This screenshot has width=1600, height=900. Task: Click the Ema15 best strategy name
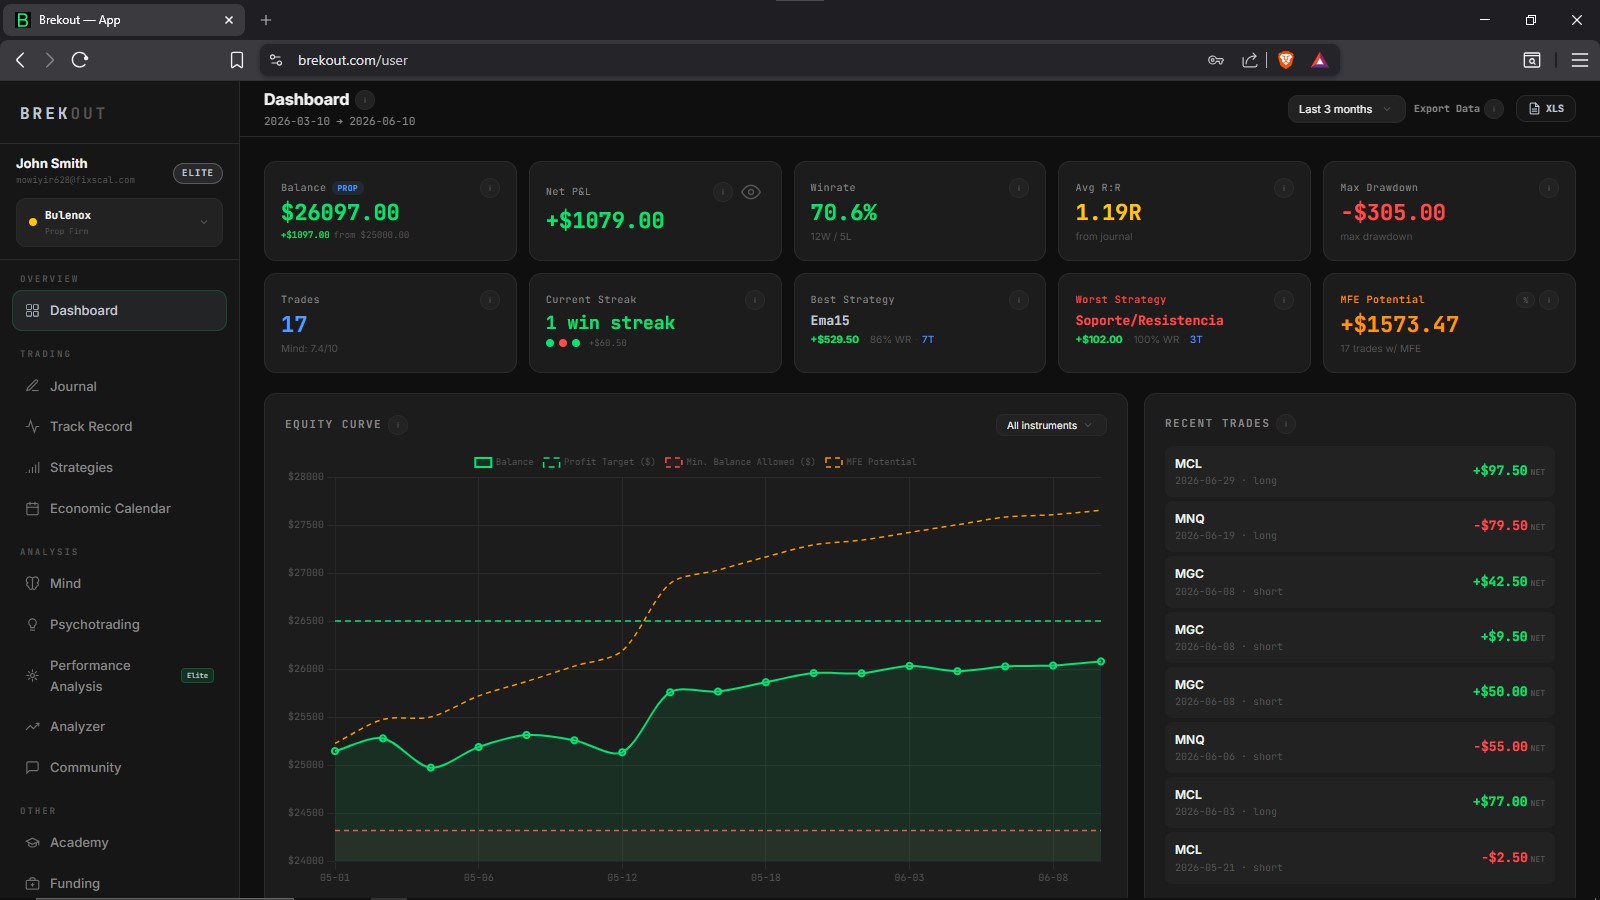click(x=830, y=321)
